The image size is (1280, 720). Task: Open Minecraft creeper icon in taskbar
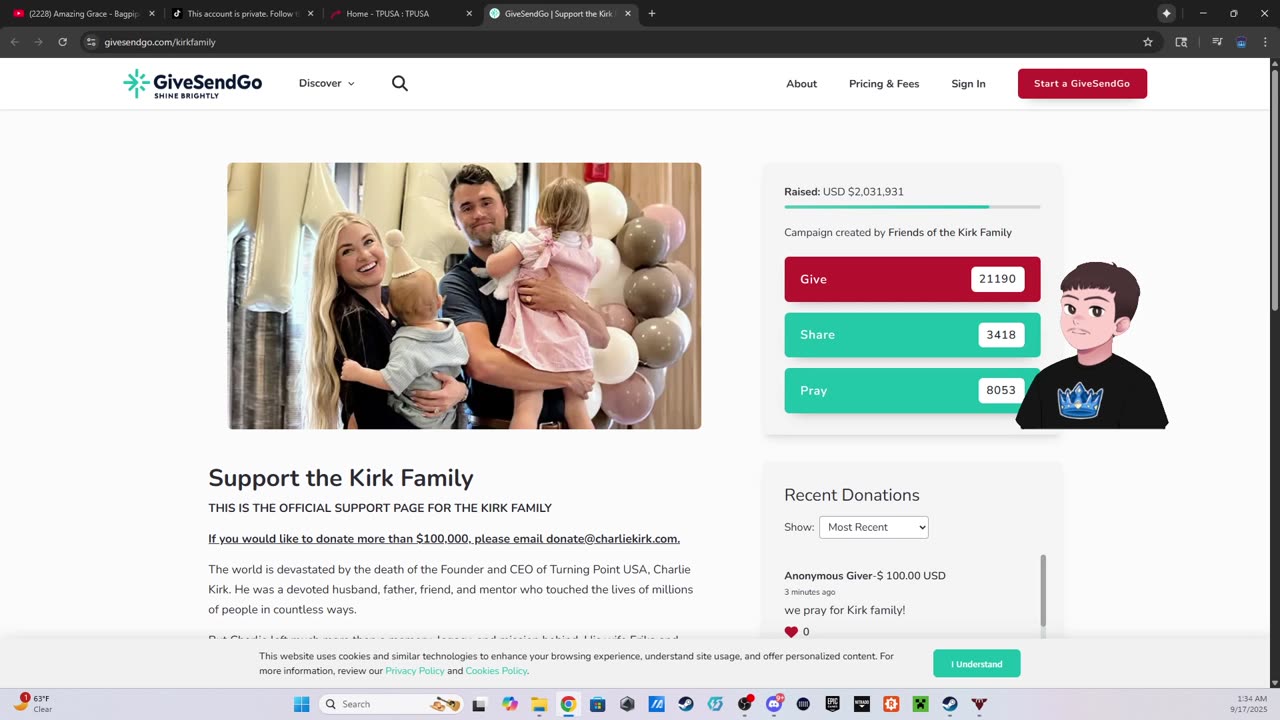click(920, 704)
